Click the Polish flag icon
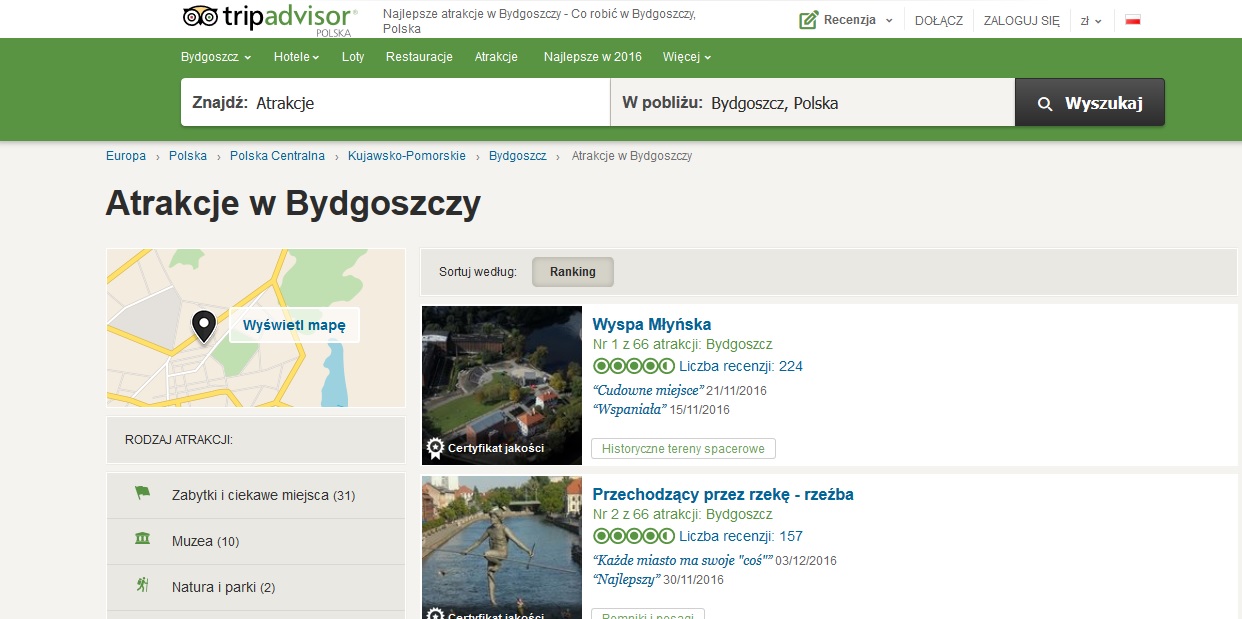The width and height of the screenshot is (1242, 619). pyautogui.click(x=1133, y=20)
